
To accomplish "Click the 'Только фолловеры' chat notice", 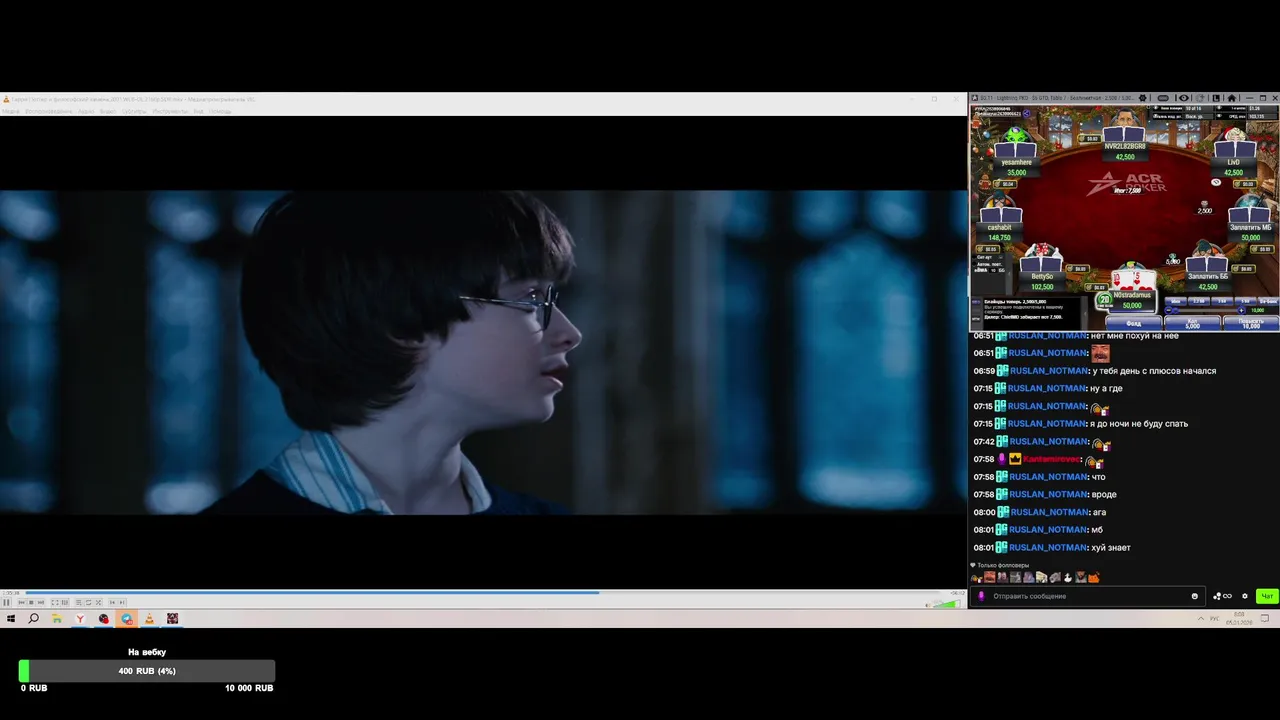I will [1000, 565].
